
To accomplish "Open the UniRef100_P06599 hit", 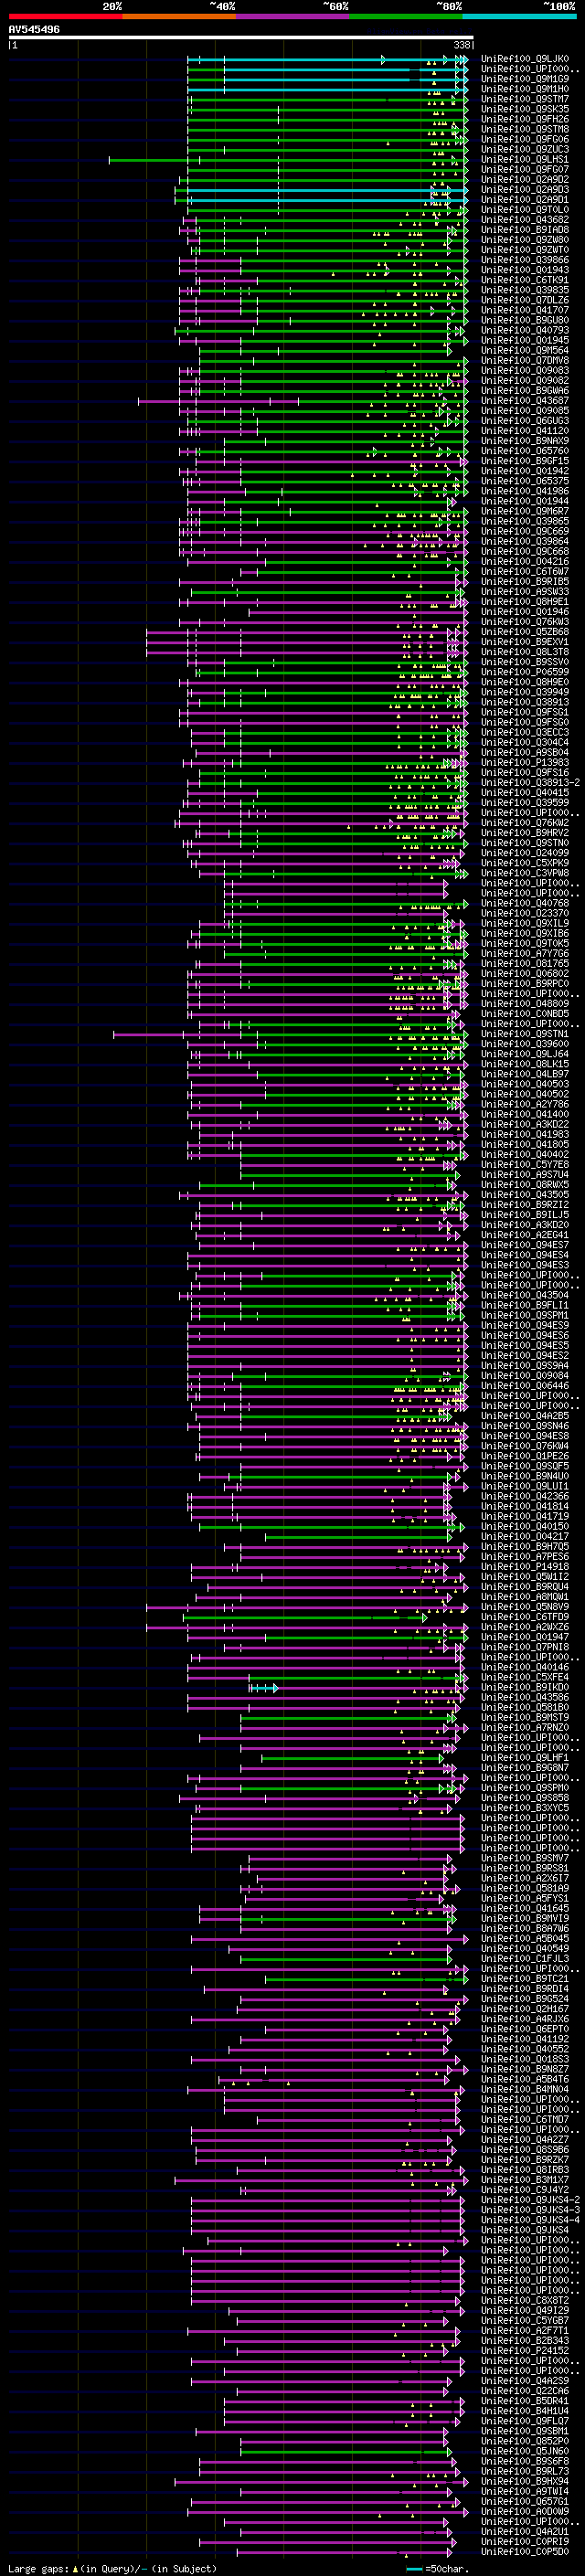I will click(x=525, y=672).
